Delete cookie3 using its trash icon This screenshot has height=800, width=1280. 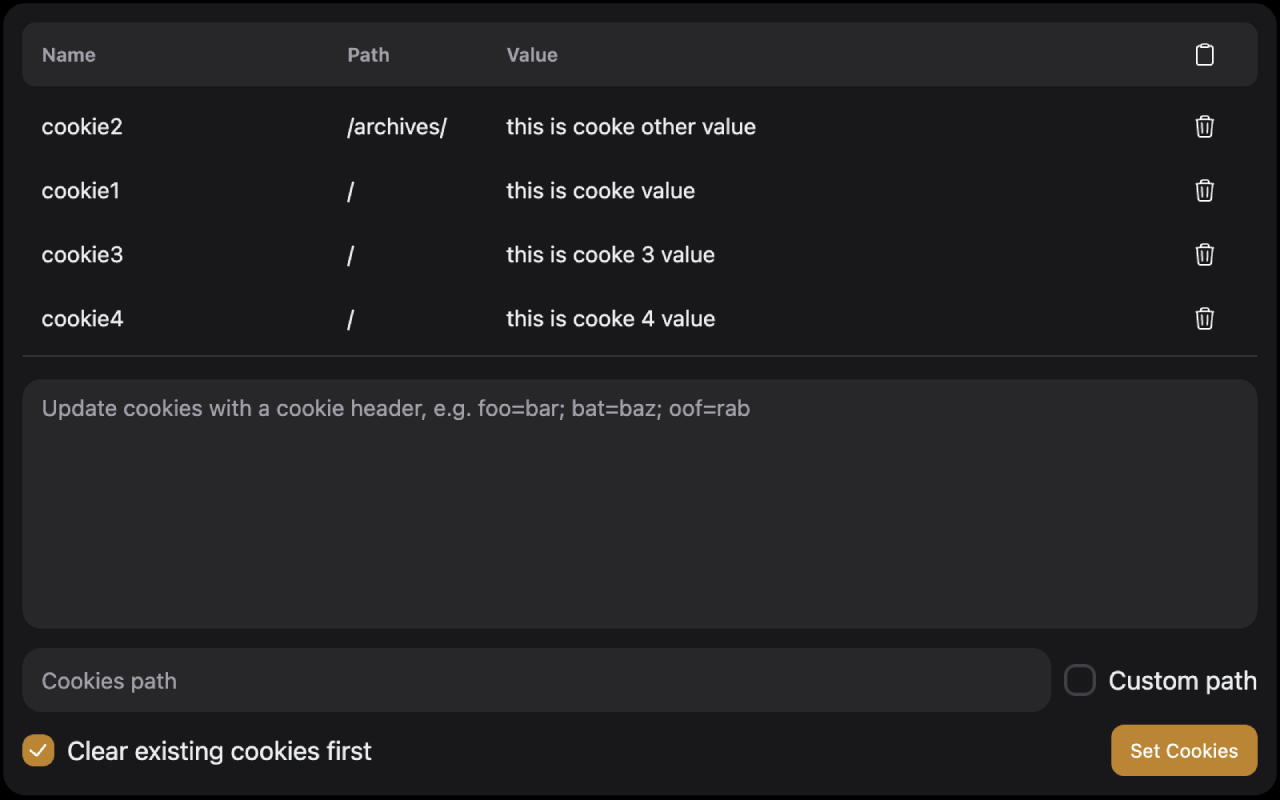(x=1204, y=255)
